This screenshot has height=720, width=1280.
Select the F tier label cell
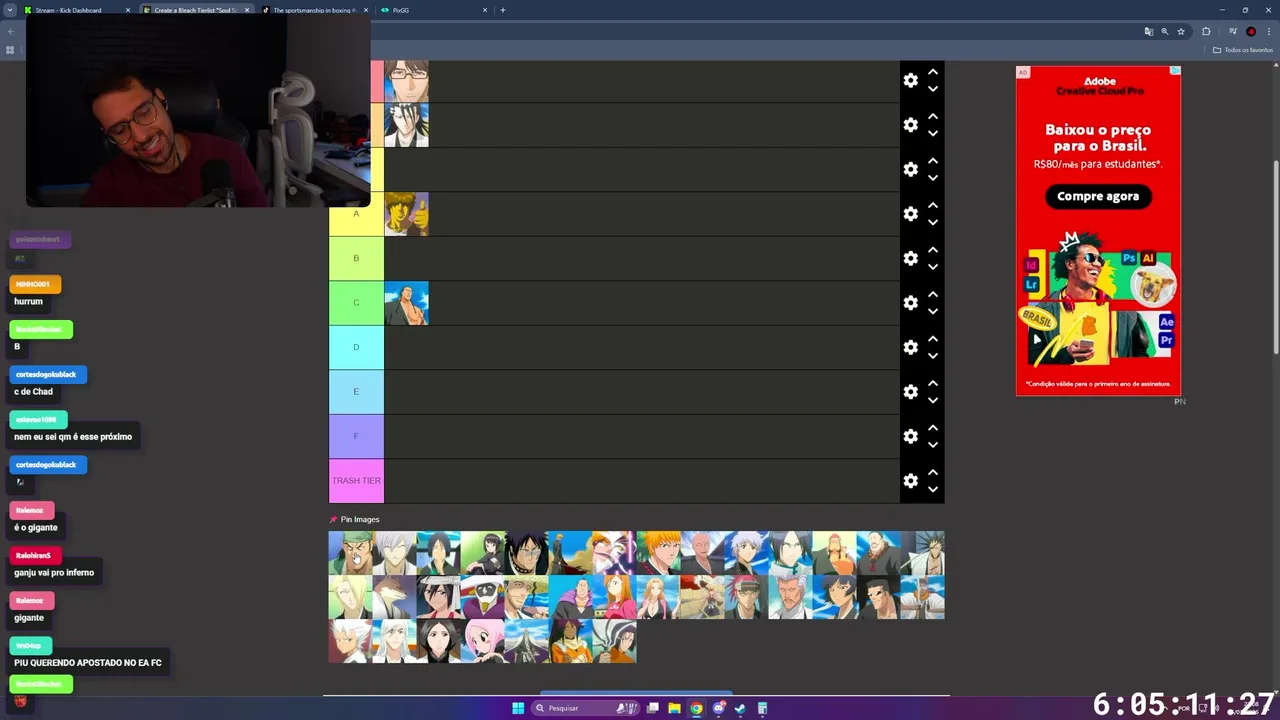tap(356, 436)
